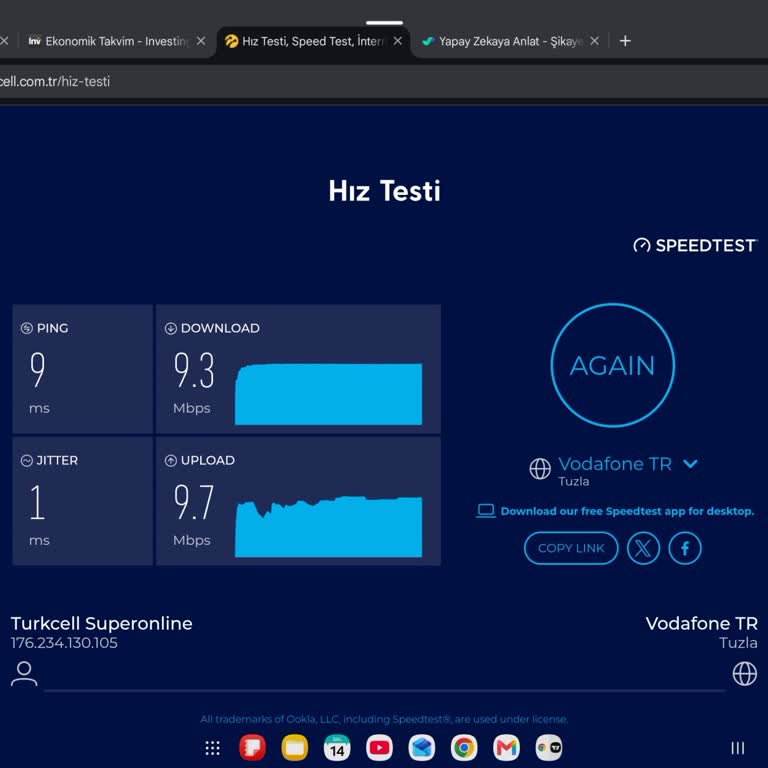Screen dimensions: 768x768
Task: Select the Hız Testi, Speed Test tab
Action: (312, 41)
